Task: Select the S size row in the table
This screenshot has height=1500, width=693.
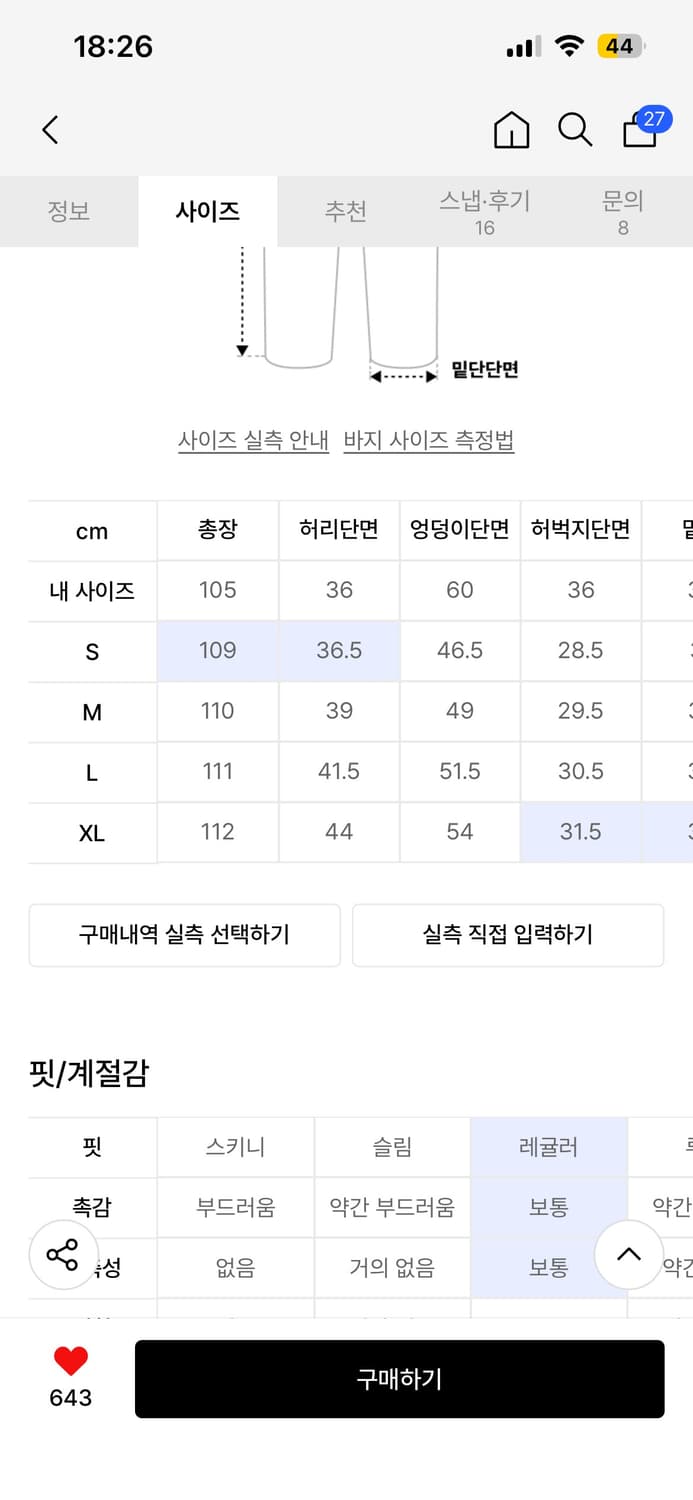Action: [x=91, y=651]
